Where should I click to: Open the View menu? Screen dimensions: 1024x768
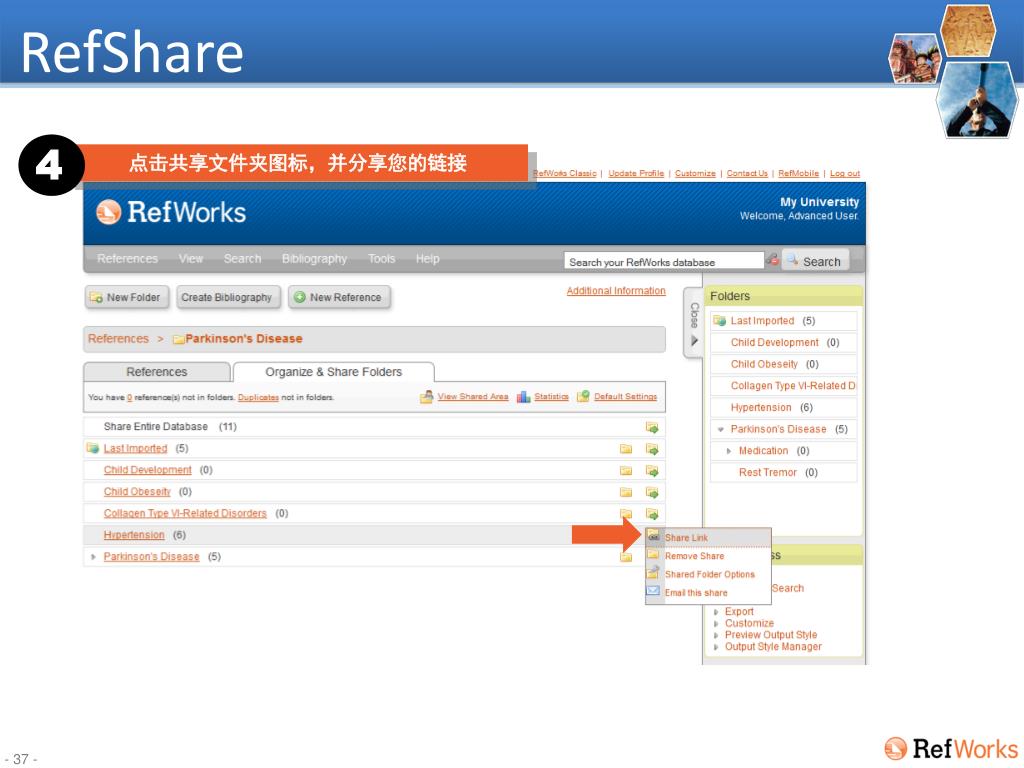191,259
